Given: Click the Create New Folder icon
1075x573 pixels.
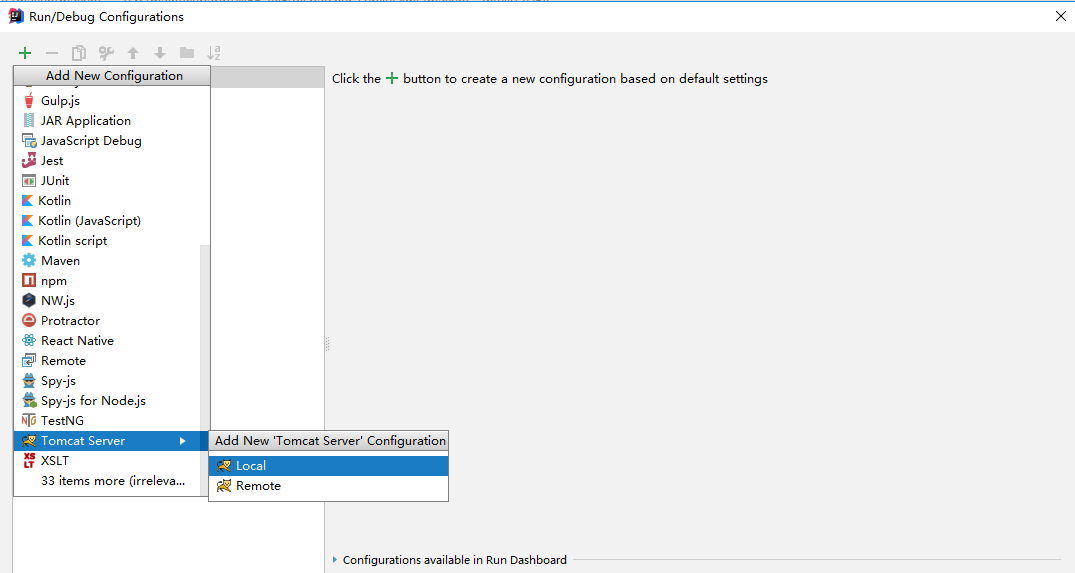Looking at the screenshot, I should (186, 53).
